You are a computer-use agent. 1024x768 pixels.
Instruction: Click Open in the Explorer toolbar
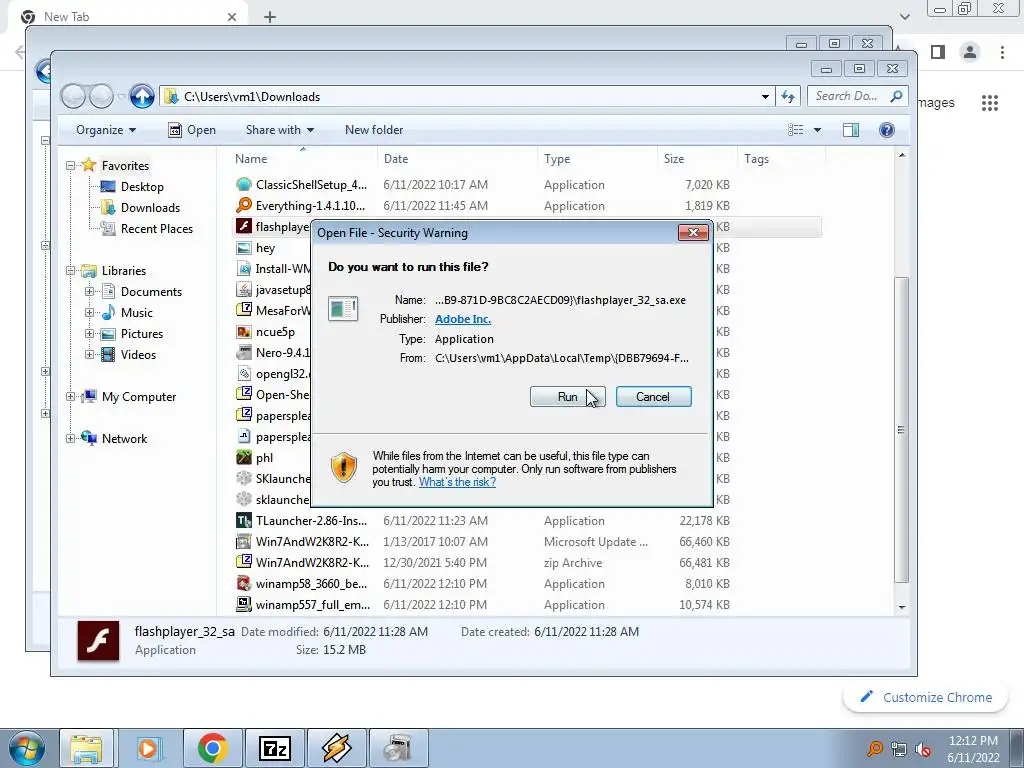[x=192, y=130]
